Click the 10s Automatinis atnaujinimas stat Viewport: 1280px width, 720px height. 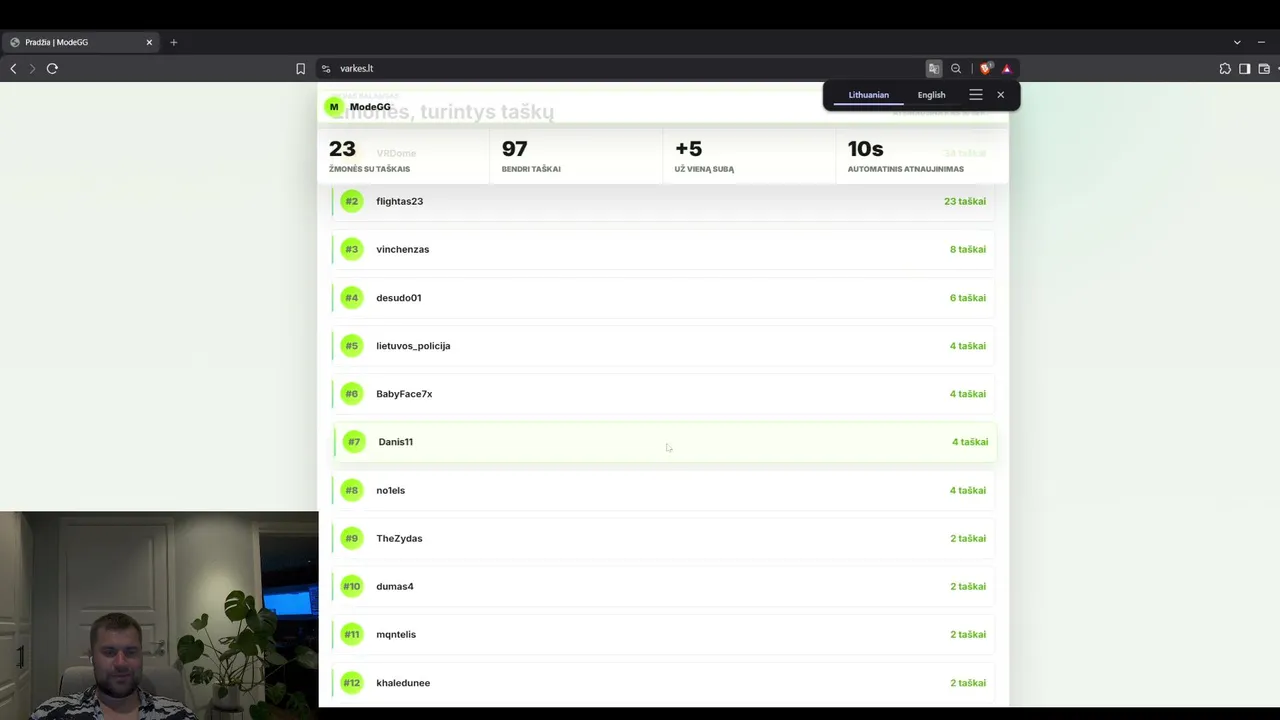click(x=922, y=156)
